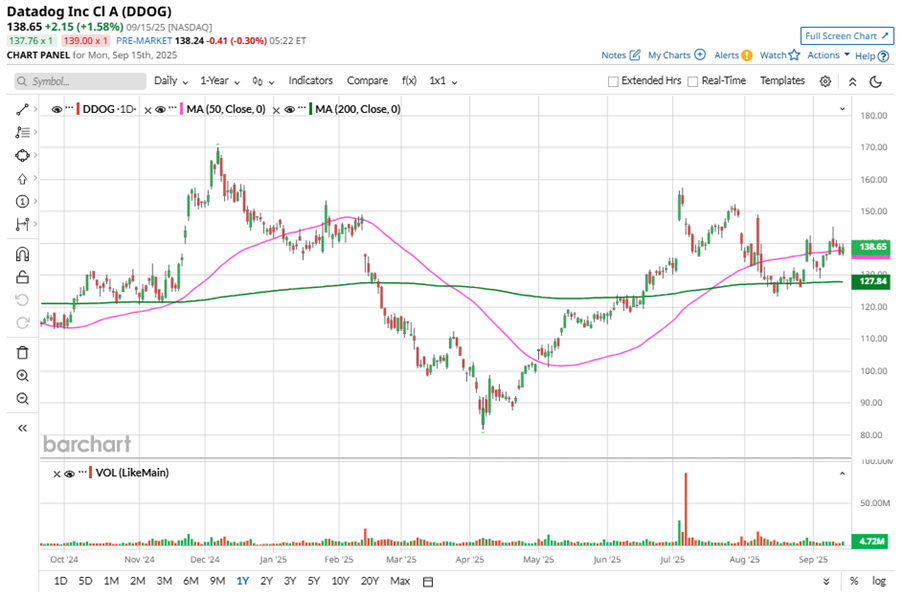Open Help question mark icon
Screen dimensions: 903x597
click(x=884, y=56)
